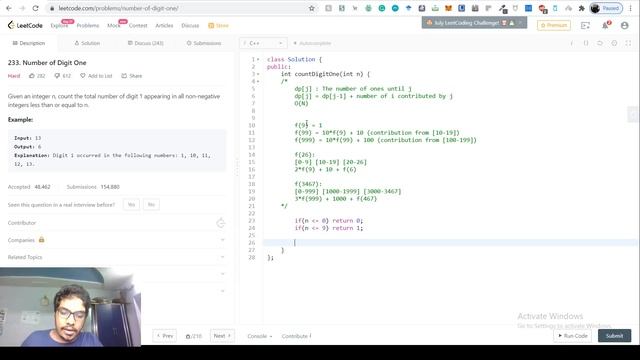Click the webcam video overlay
Image resolution: width=640 pixels, height=360 pixels.
click(x=70, y=307)
